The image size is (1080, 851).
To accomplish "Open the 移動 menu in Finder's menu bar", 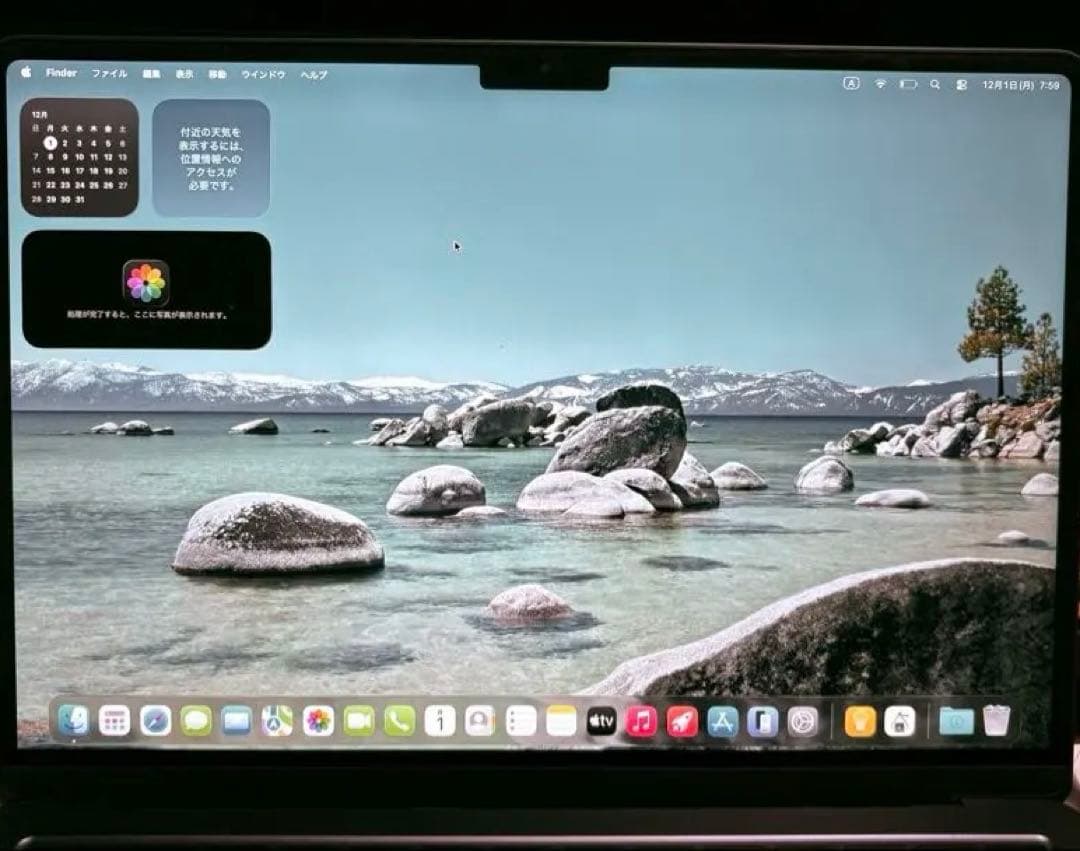I will click(x=216, y=73).
